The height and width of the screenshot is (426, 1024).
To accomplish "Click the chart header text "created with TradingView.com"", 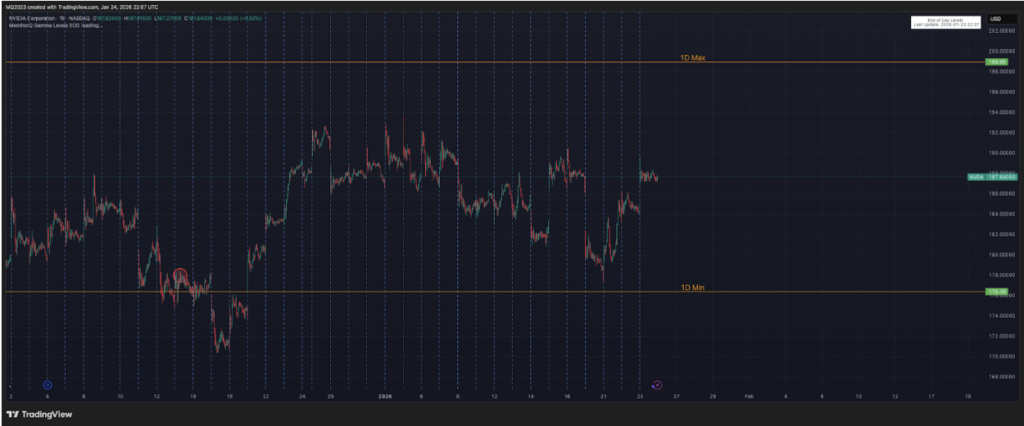I will click(61, 7).
